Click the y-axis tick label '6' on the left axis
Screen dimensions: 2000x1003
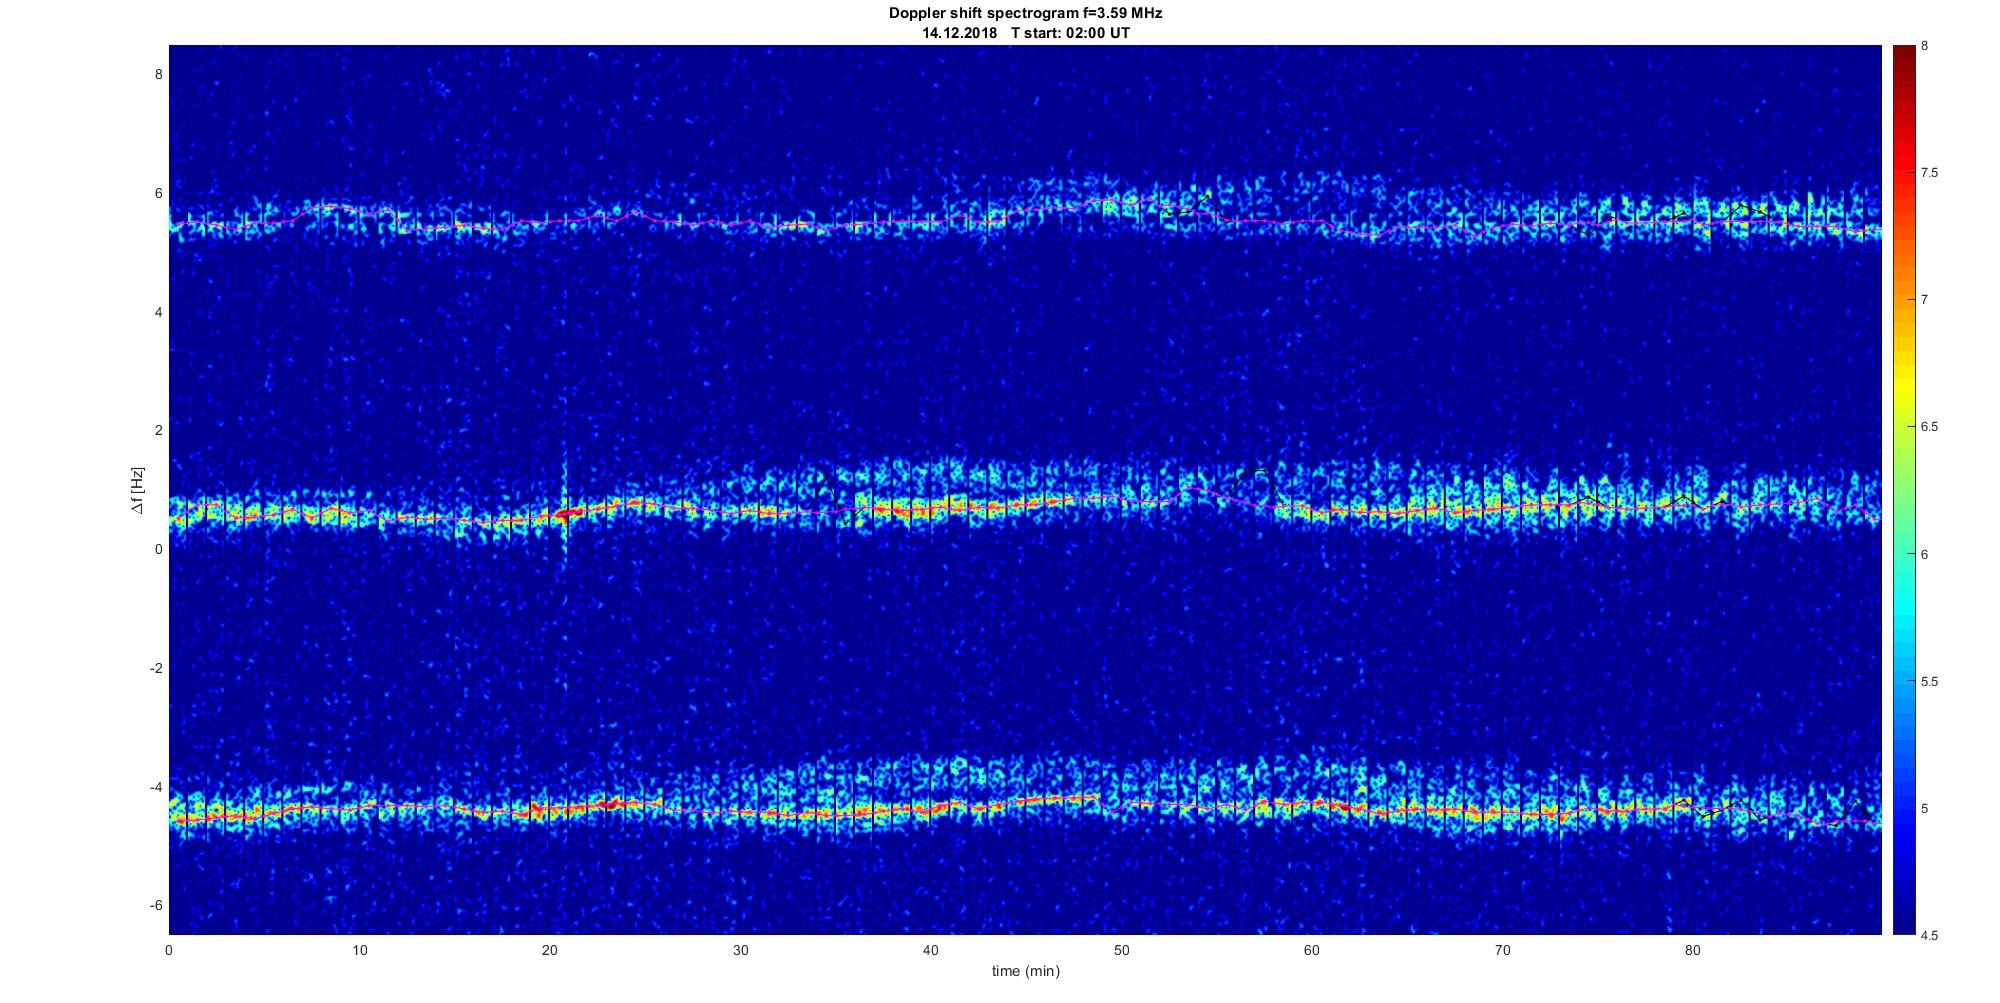pos(157,193)
